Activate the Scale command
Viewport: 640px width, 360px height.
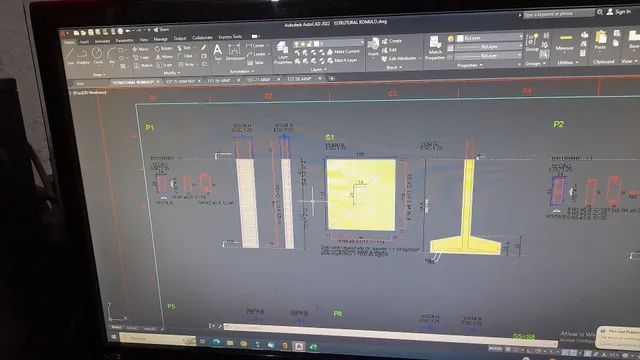(164, 65)
